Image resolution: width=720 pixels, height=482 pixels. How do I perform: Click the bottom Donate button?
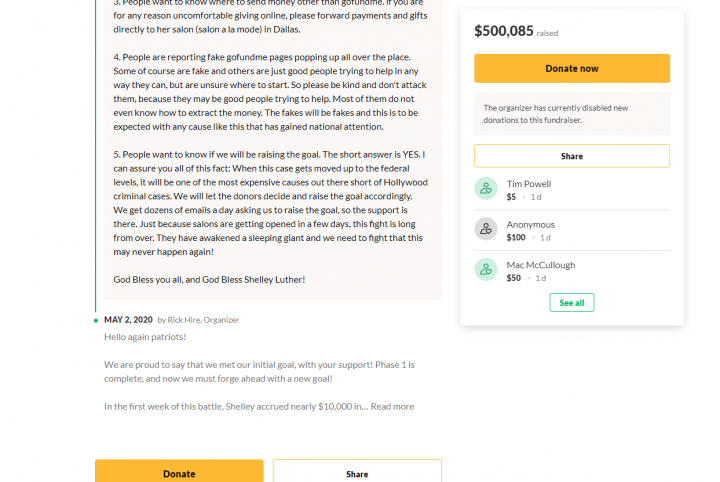[x=179, y=471]
